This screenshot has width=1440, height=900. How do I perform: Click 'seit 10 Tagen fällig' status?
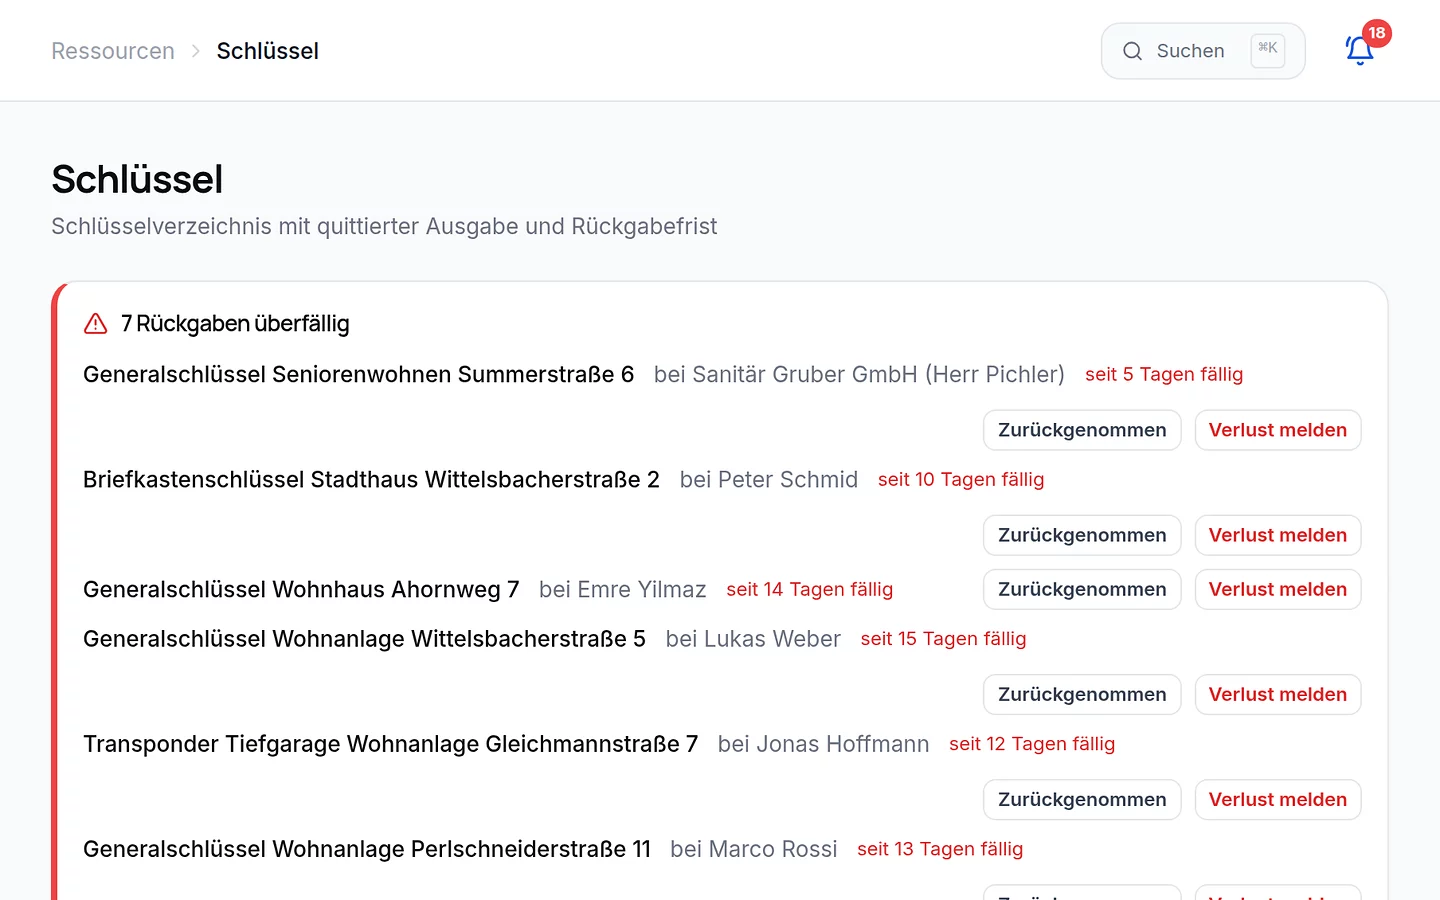pyautogui.click(x=961, y=479)
